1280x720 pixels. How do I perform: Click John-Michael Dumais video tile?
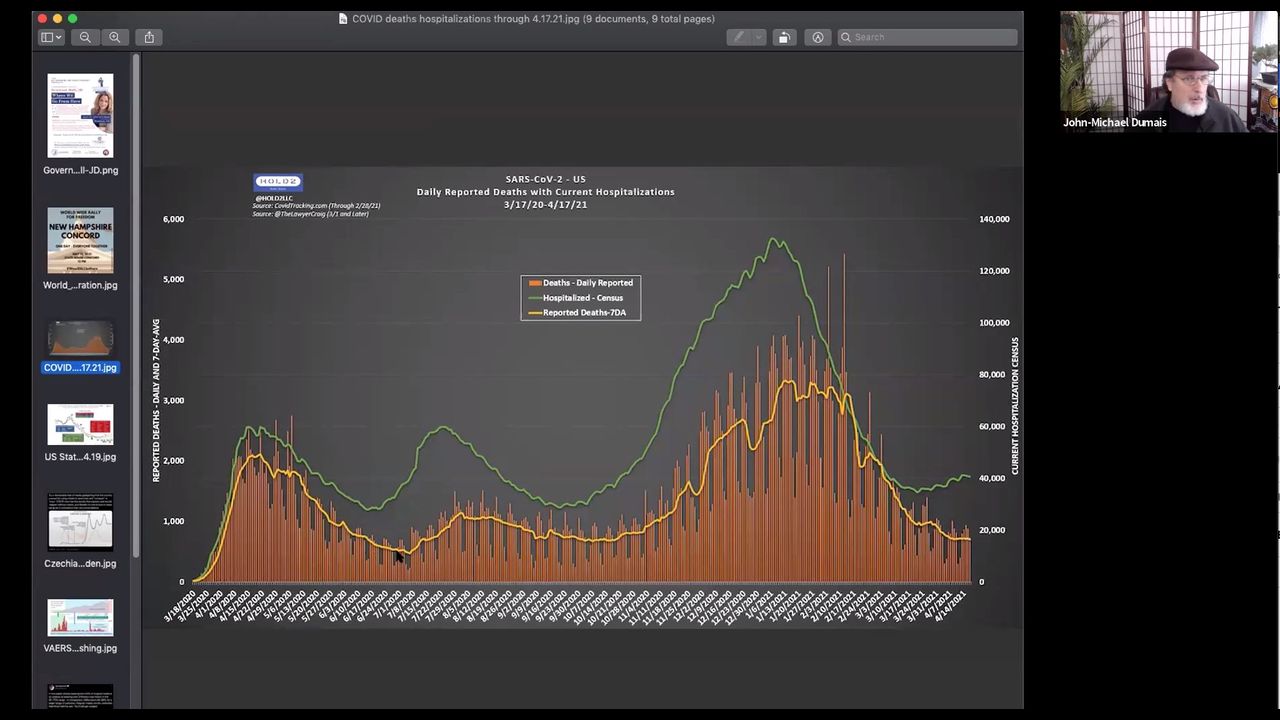click(x=1168, y=72)
